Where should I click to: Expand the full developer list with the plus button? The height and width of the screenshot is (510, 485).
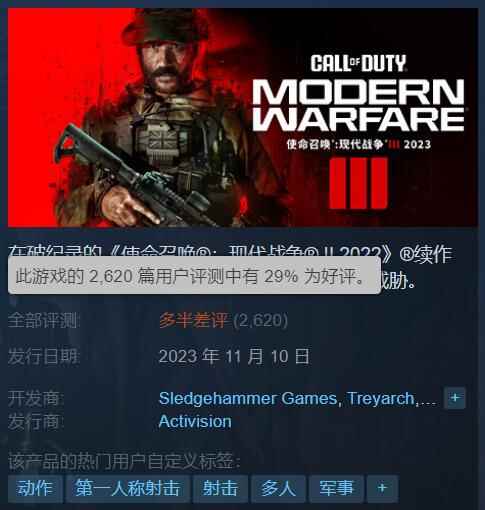pyautogui.click(x=455, y=398)
